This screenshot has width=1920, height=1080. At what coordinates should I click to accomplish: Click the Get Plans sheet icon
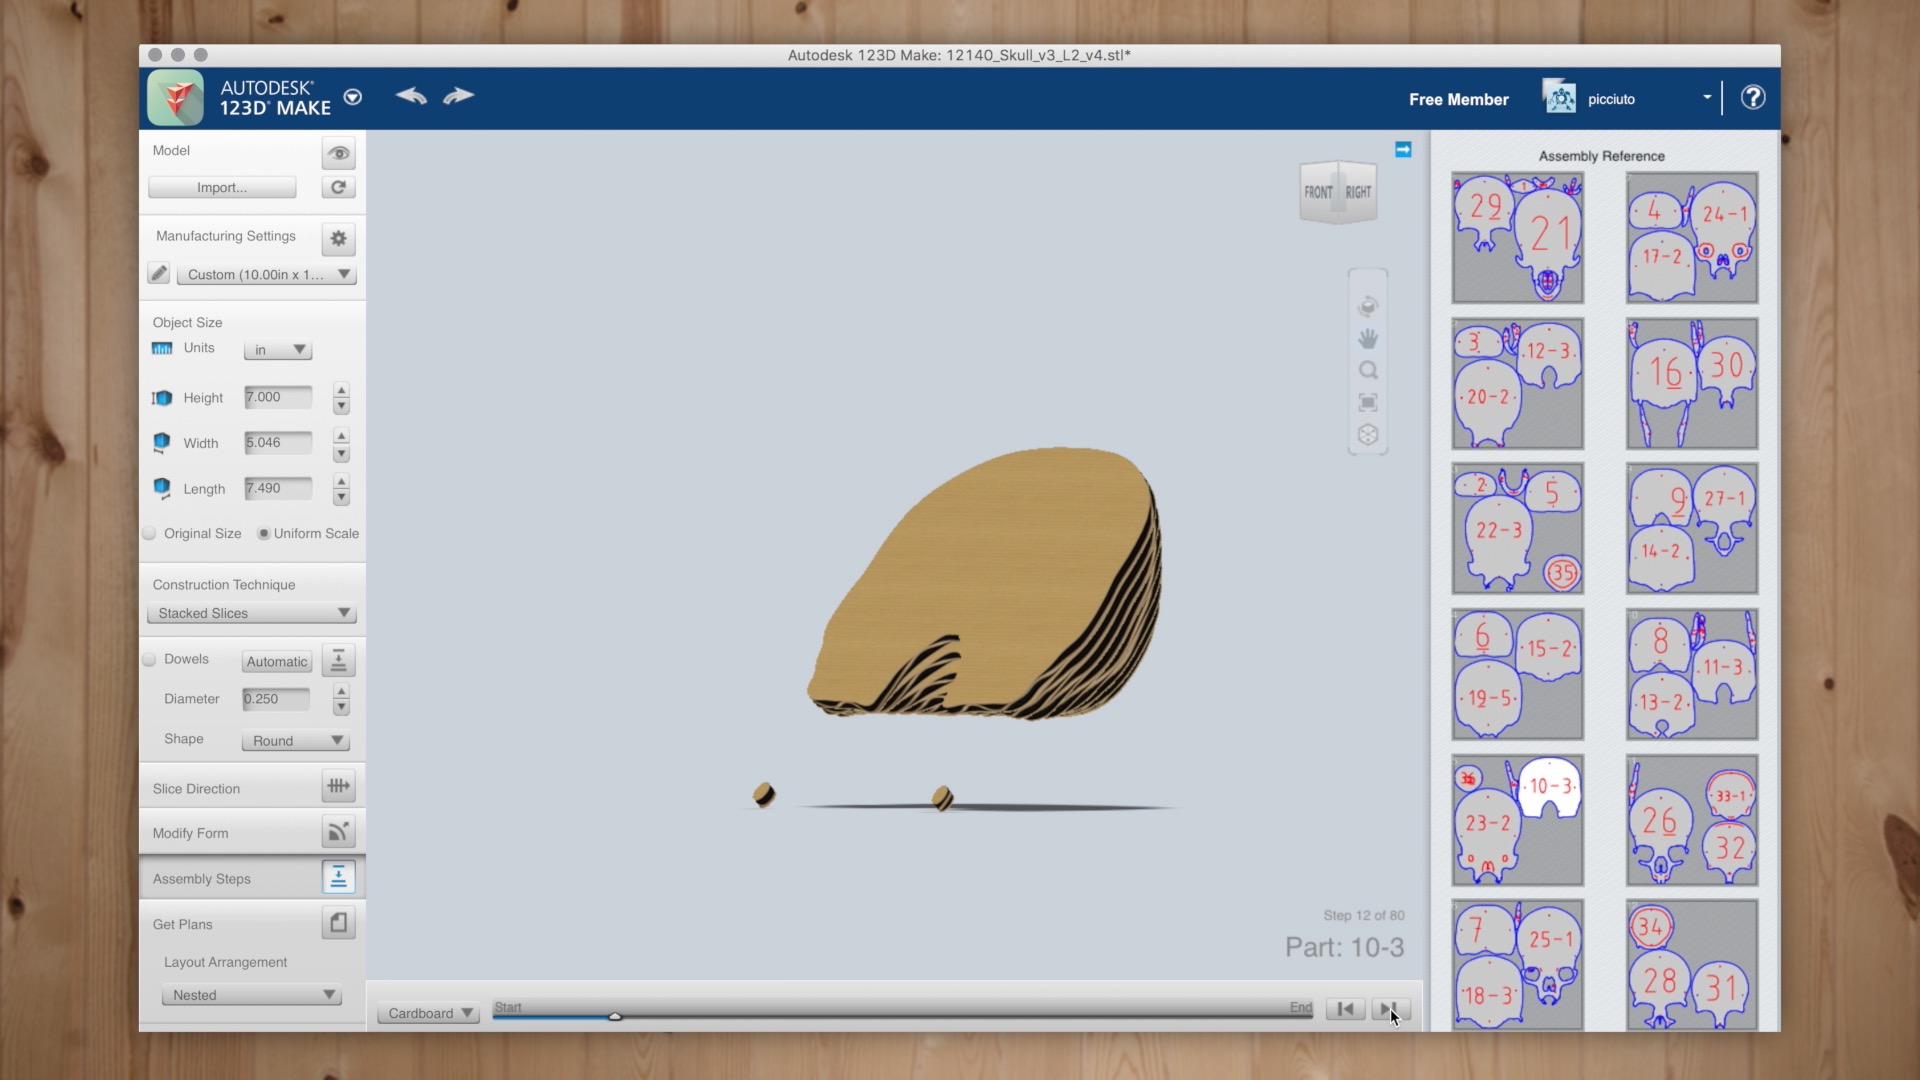point(338,922)
